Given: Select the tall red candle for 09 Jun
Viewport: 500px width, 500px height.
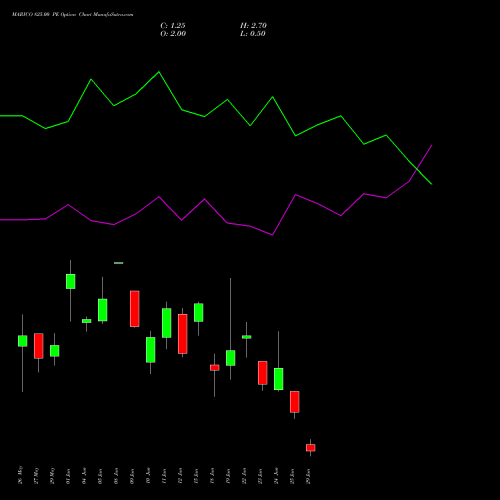Looking at the screenshot, I should click(x=135, y=309).
